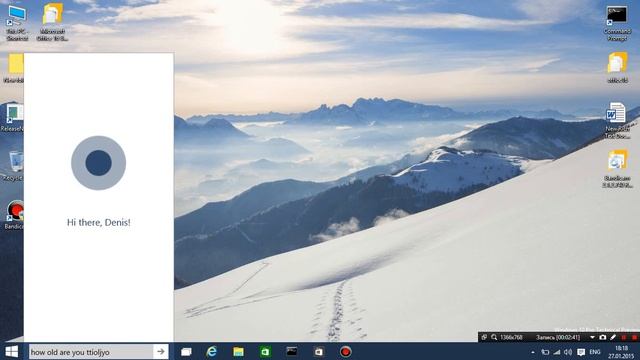Click the recording timer label in Bandicam bar
Screen dimensions: 640x360
(558, 337)
